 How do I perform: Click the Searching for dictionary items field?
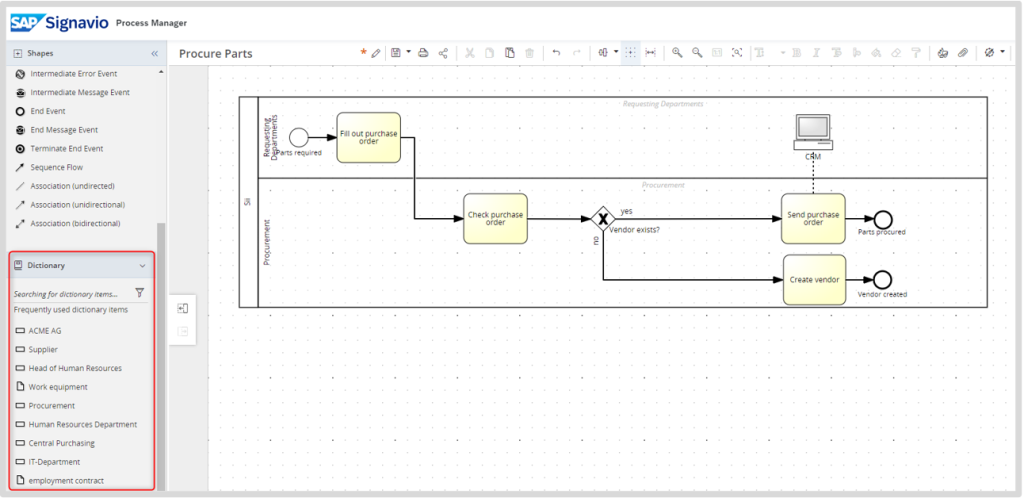coord(71,294)
